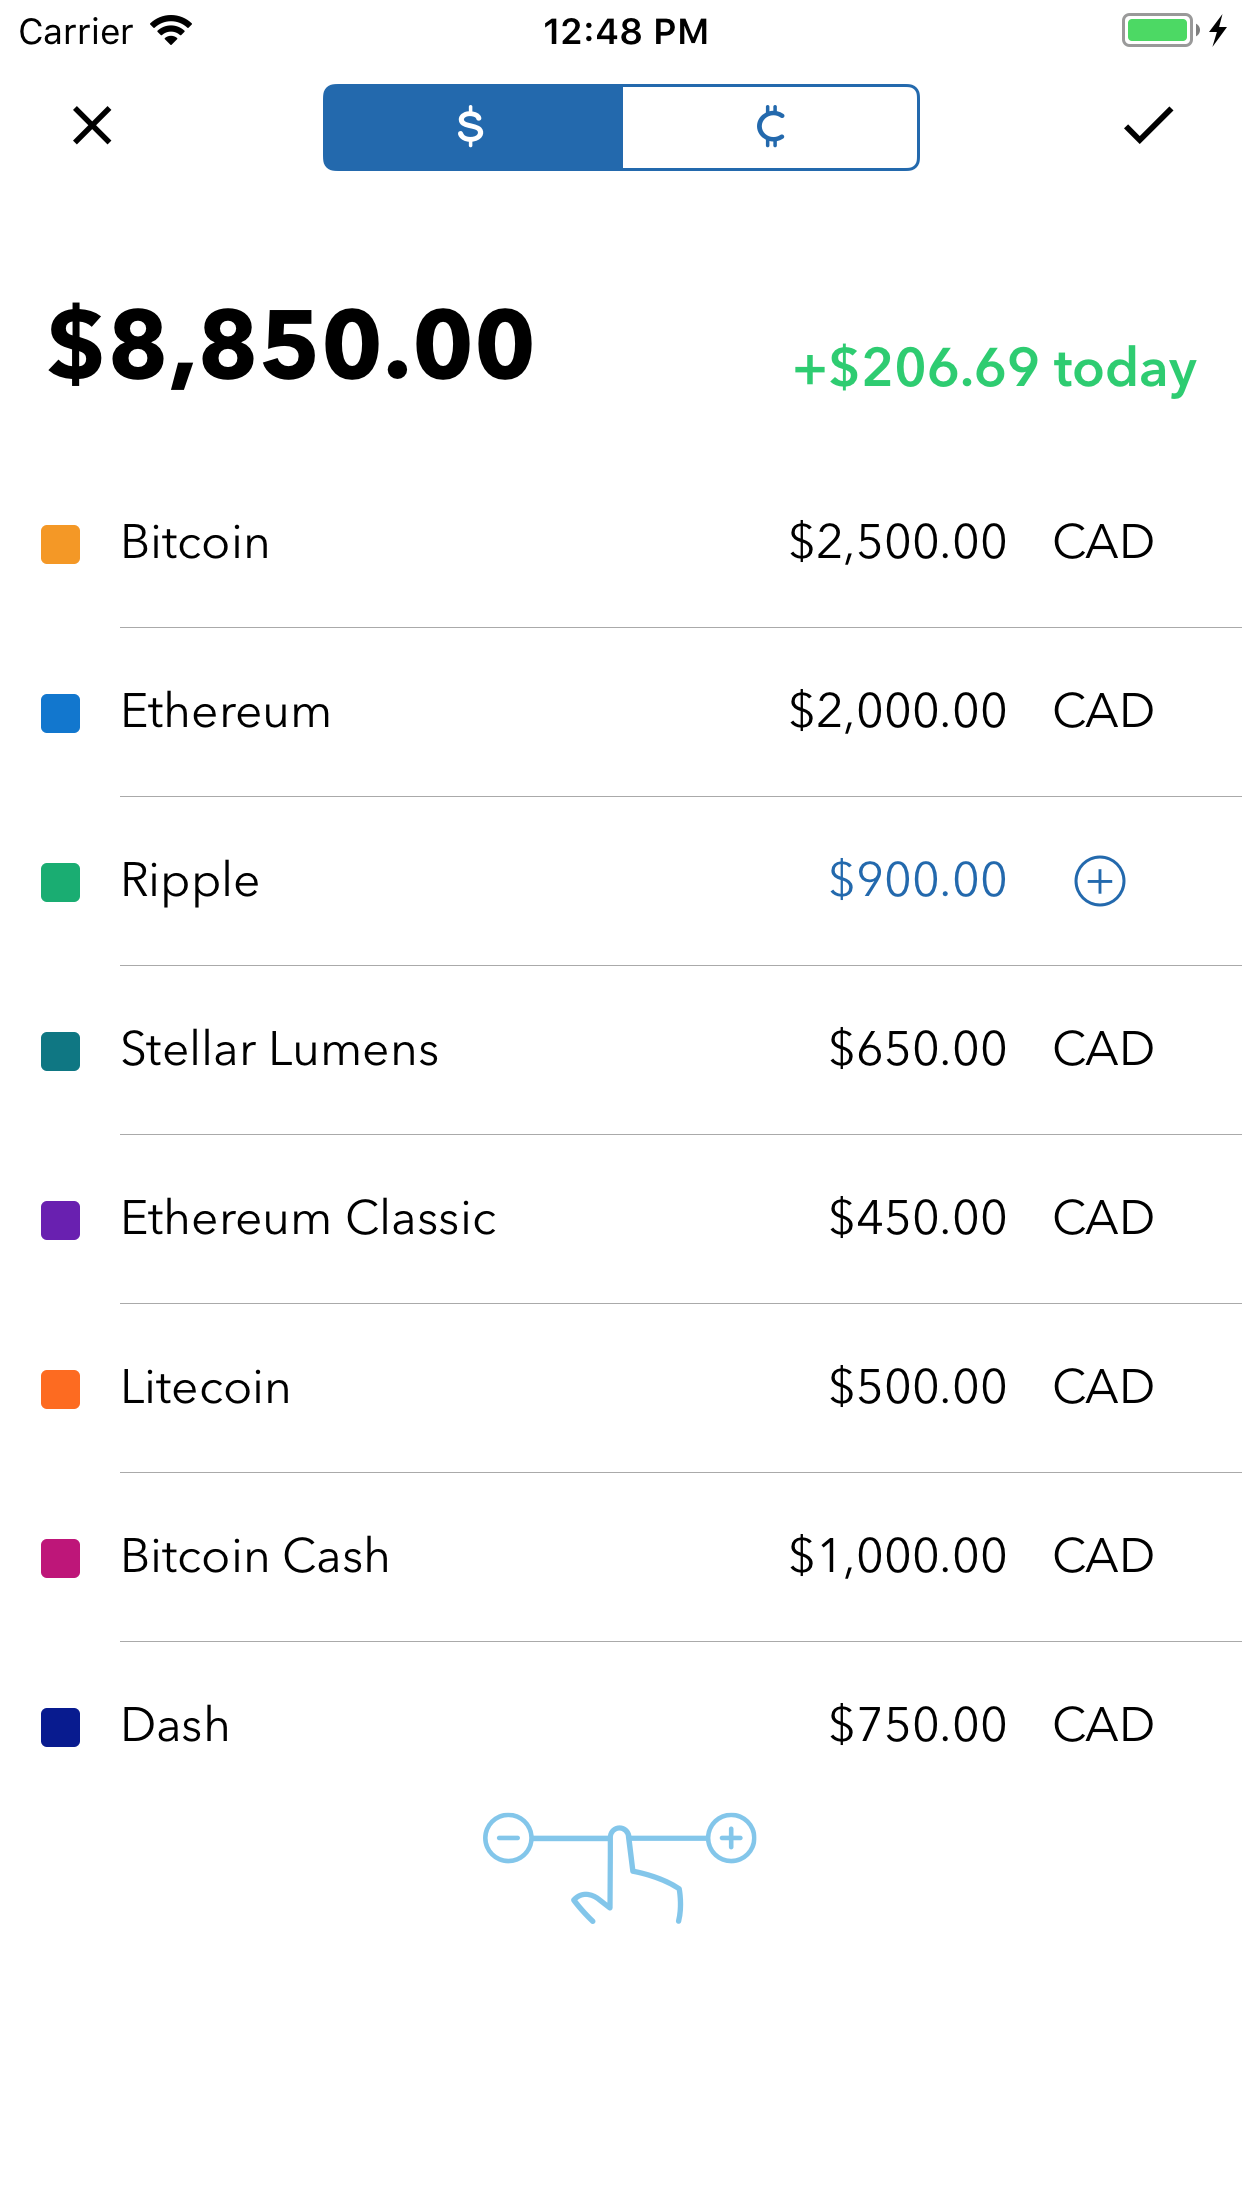Screen dimensions: 1242x2208
Task: Change CAD currency on Ethereum row
Action: (1103, 712)
